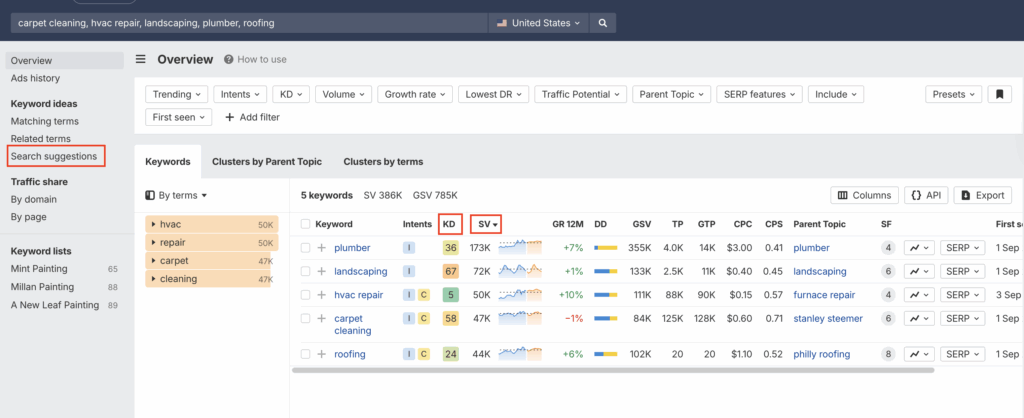Click the Export button

click(x=982, y=195)
